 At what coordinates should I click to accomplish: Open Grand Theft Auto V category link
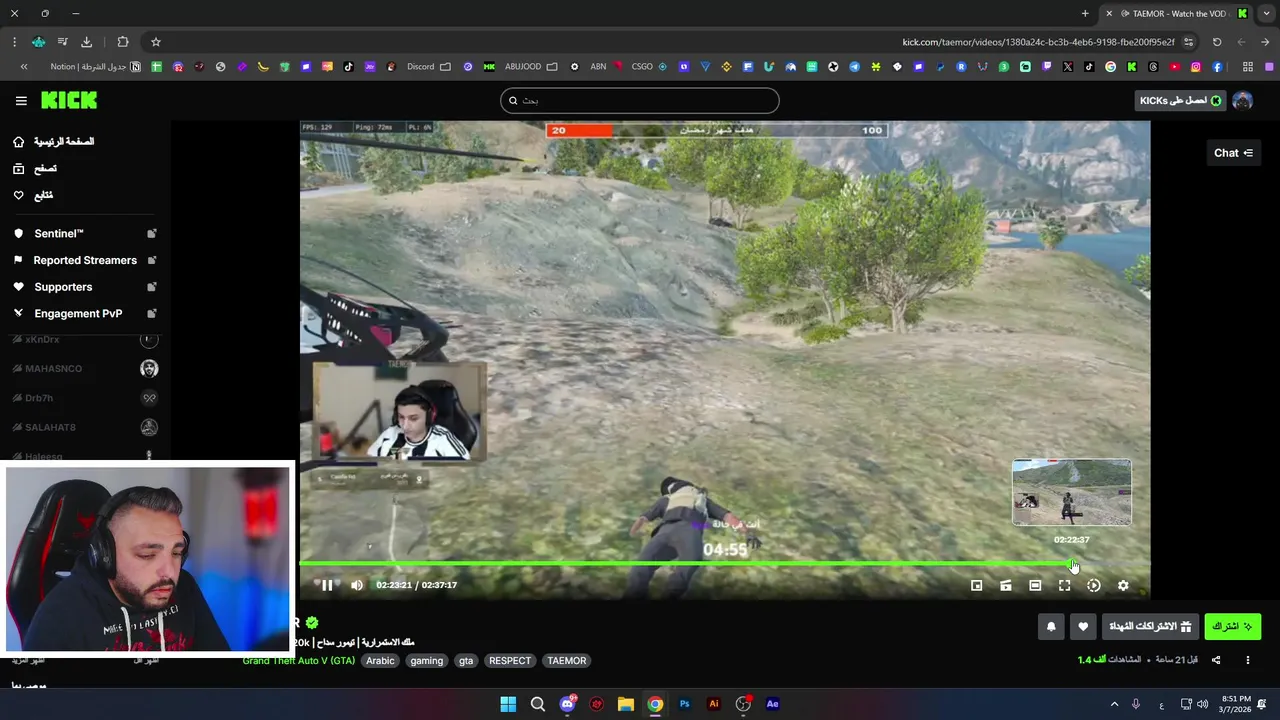299,660
